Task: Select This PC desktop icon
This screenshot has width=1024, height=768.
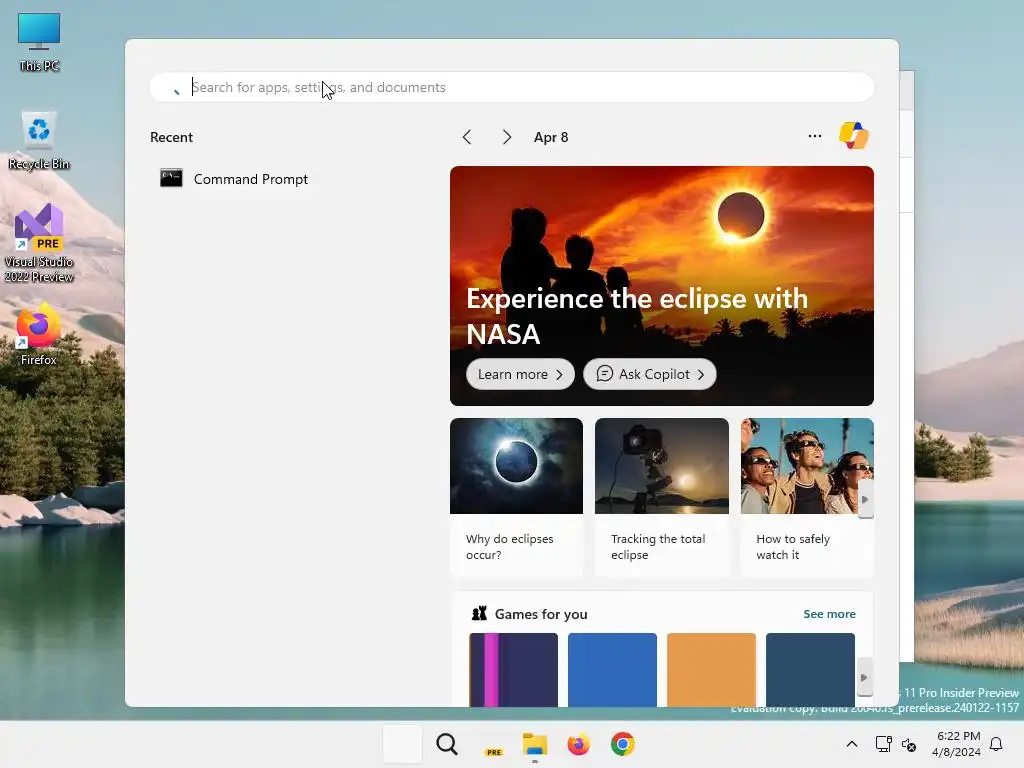Action: pyautogui.click(x=39, y=42)
